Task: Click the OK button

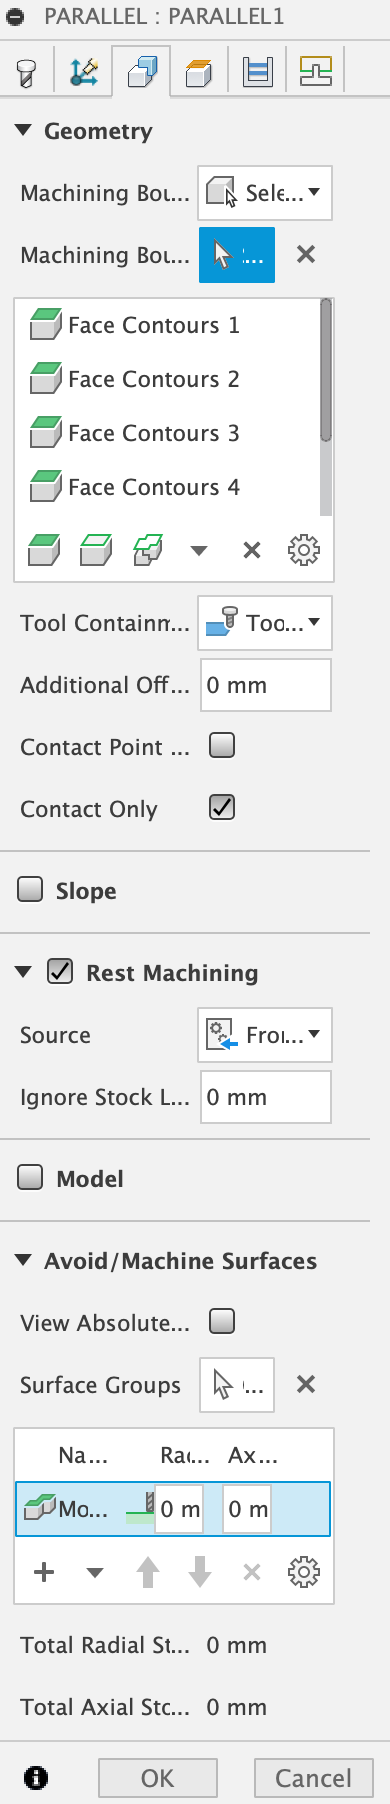Action: [158, 1778]
